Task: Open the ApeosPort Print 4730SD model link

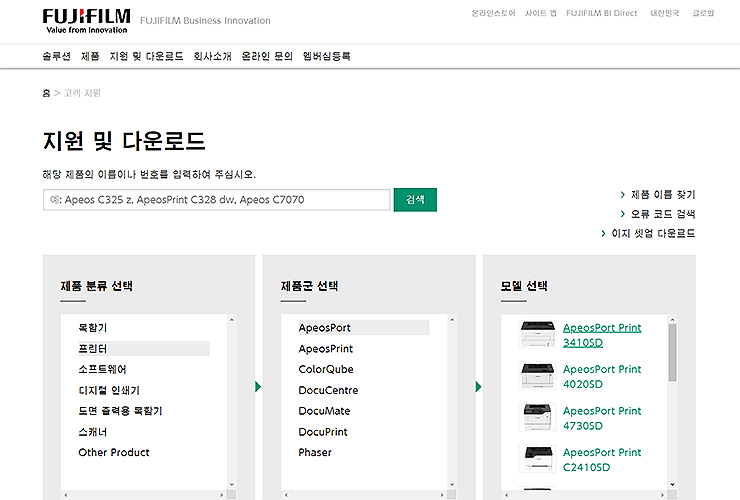Action: [x=602, y=418]
